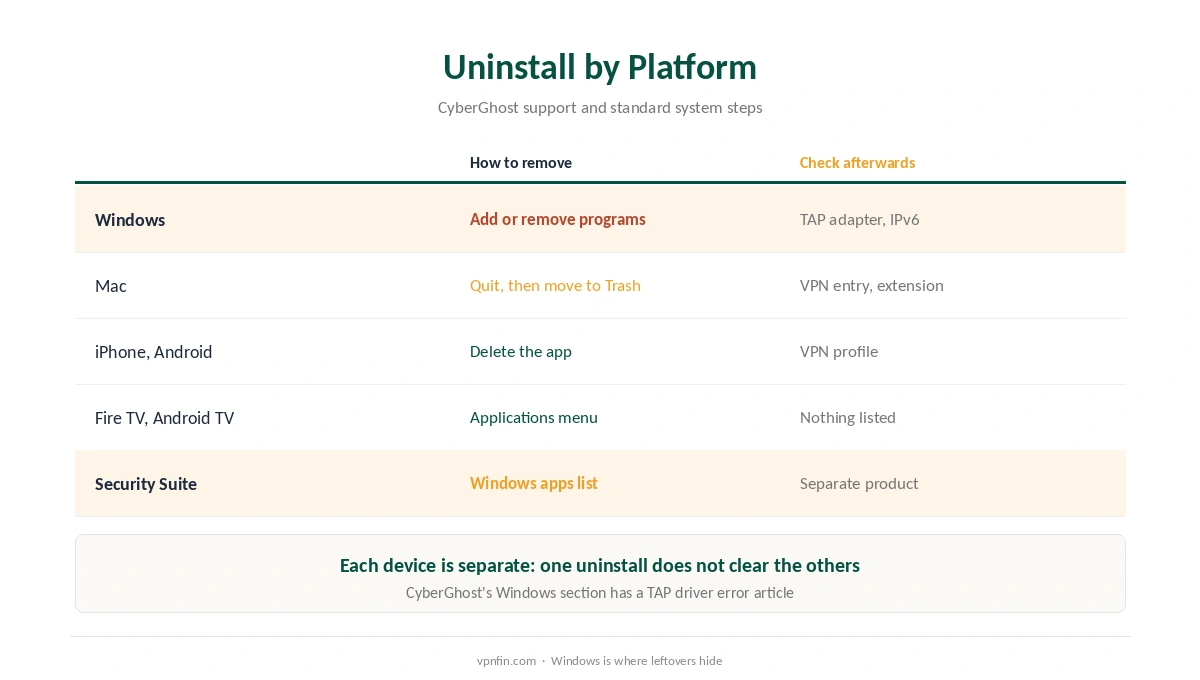Click footer text 'Windows is where leftovers hide'

(636, 661)
